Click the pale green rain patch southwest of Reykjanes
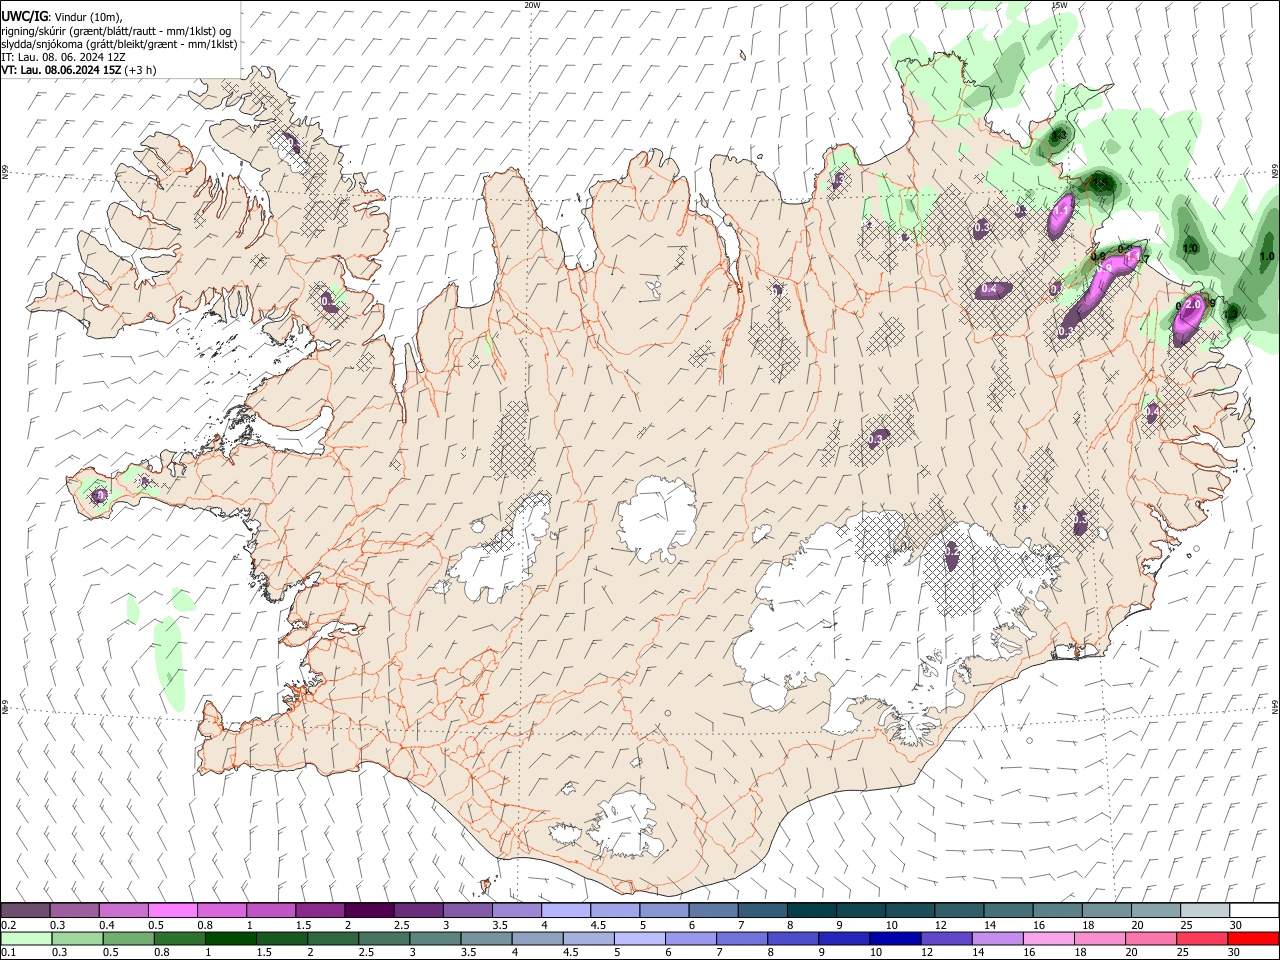This screenshot has height=960, width=1280. tap(171, 663)
